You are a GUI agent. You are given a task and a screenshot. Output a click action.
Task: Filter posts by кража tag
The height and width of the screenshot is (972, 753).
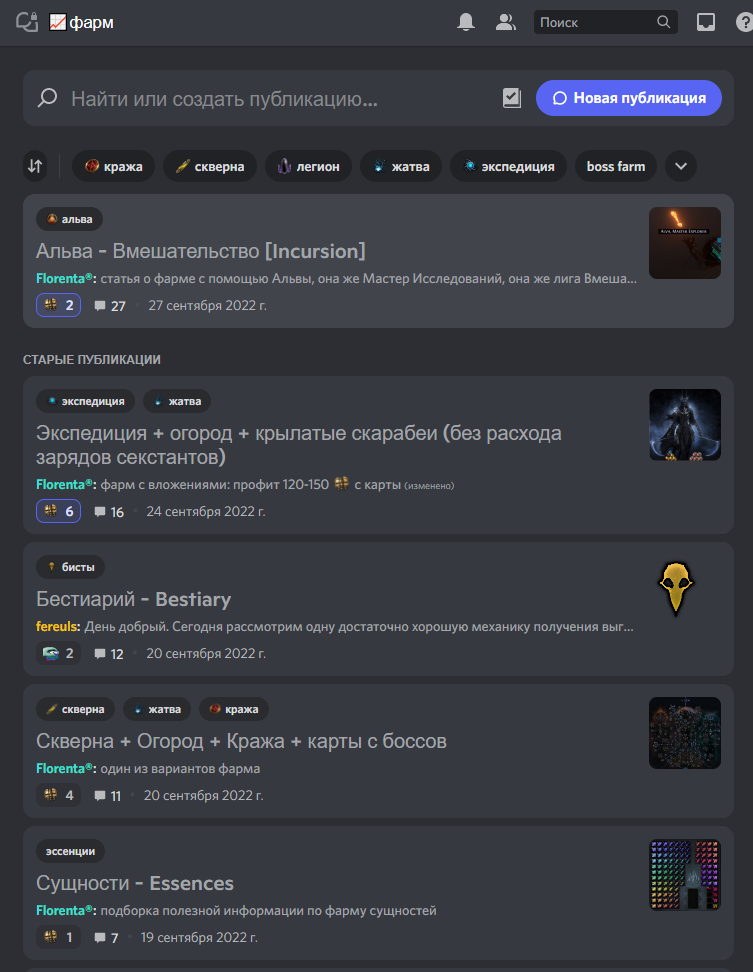click(113, 166)
